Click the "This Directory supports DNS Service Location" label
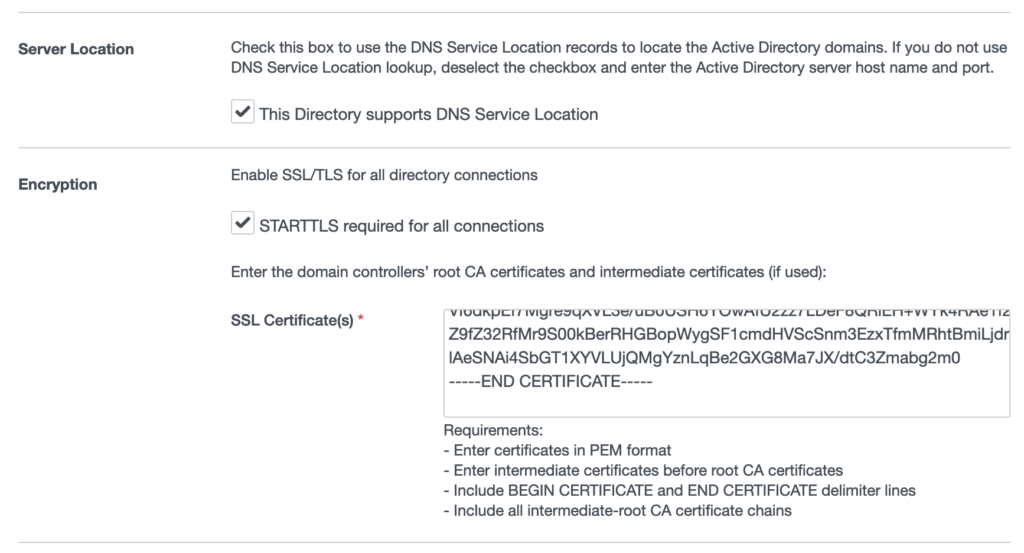The width and height of the screenshot is (1024, 553). click(428, 114)
